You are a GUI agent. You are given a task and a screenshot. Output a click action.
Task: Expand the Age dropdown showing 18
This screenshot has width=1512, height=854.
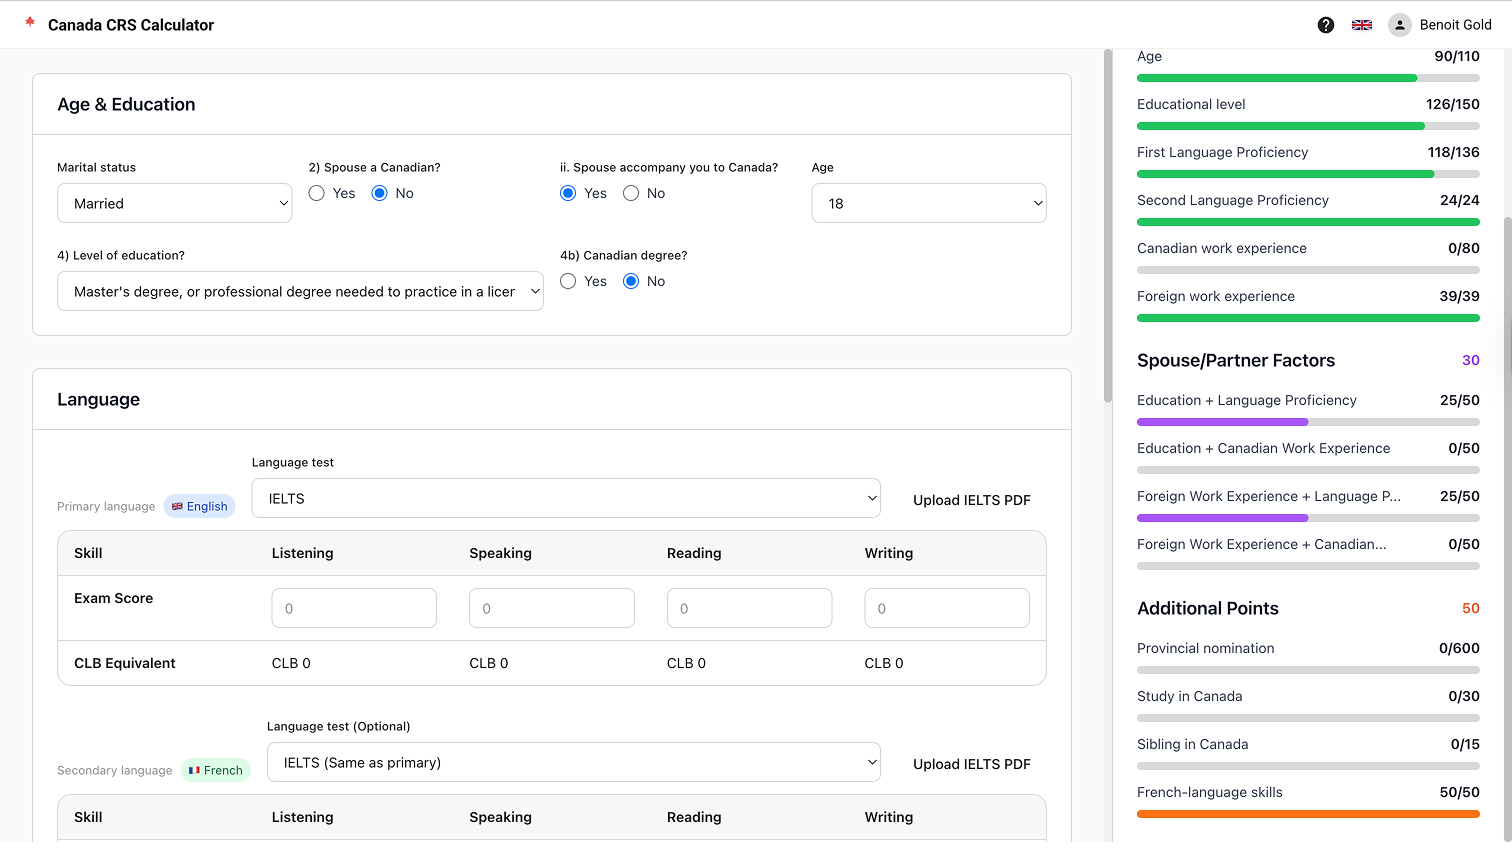click(928, 203)
